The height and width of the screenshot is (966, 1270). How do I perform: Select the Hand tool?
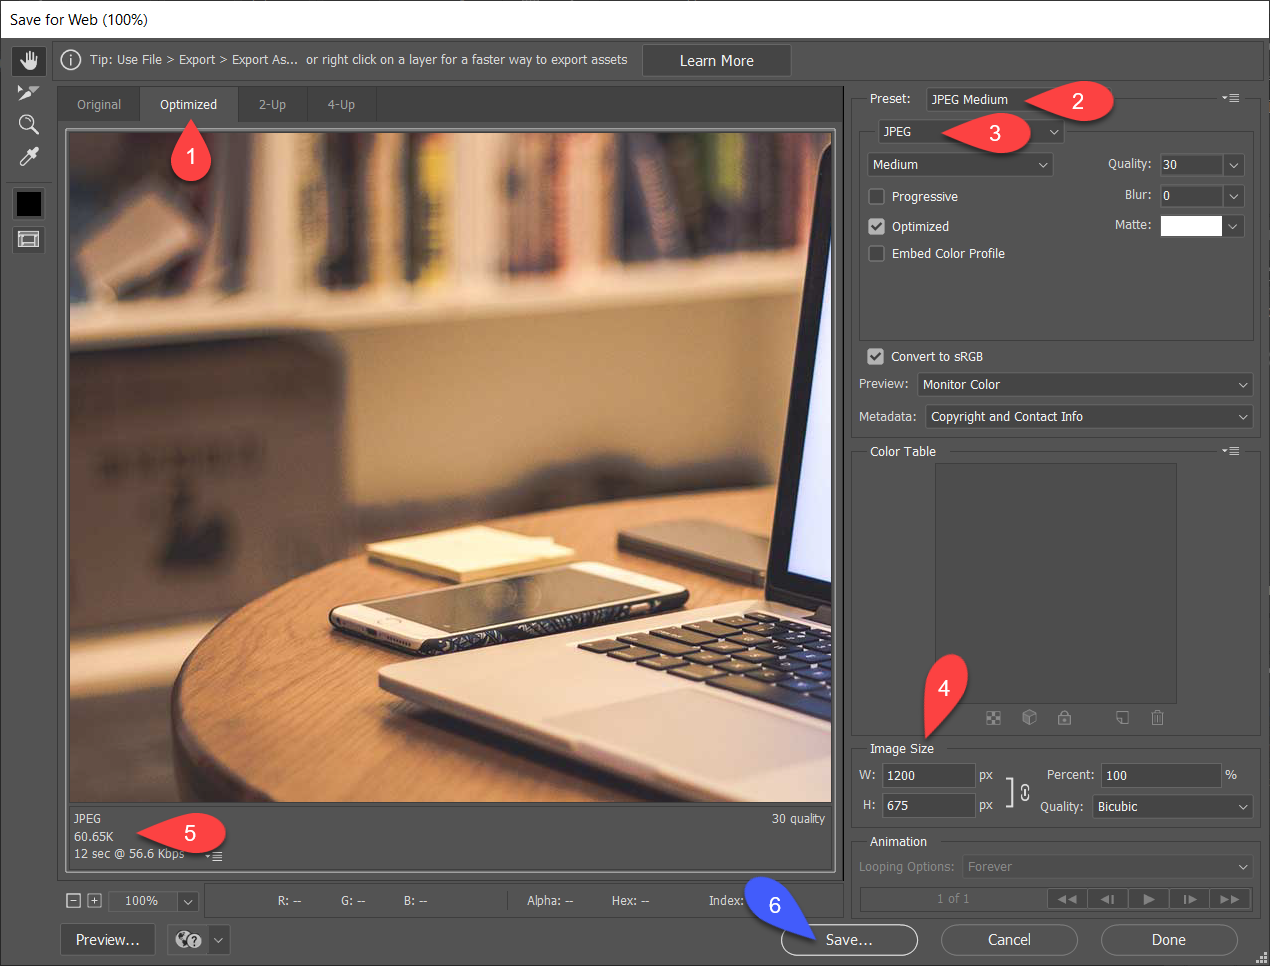tap(29, 61)
